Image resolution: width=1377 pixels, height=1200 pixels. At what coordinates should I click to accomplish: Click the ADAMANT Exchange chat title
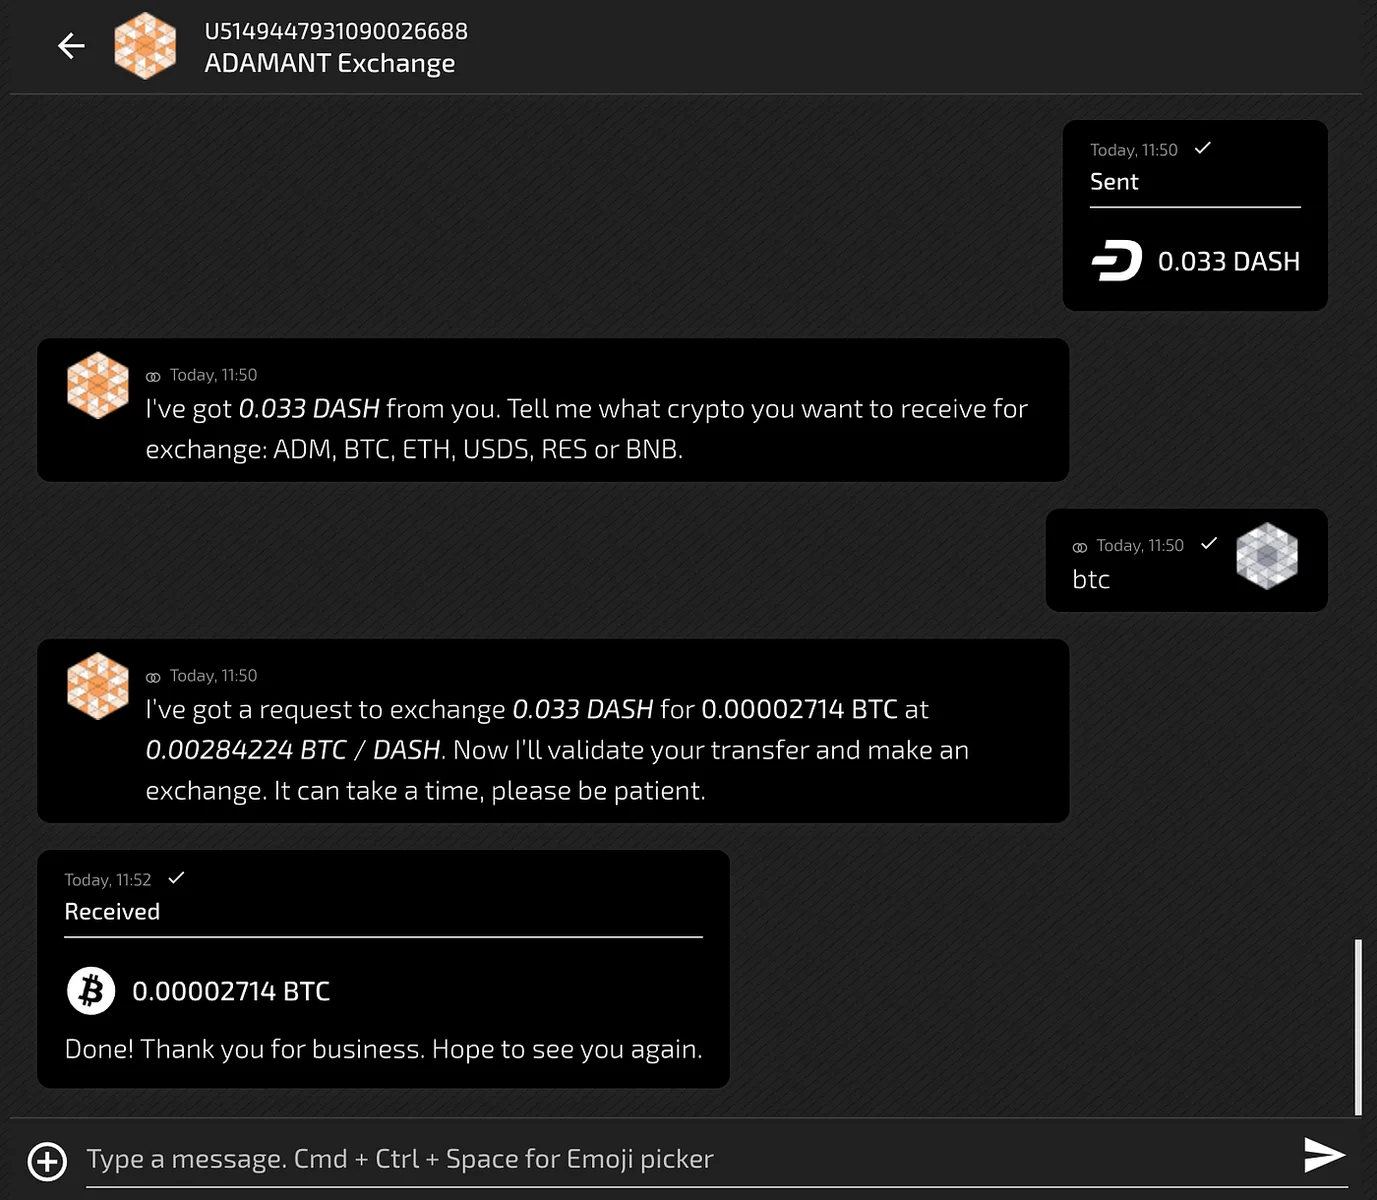click(330, 63)
